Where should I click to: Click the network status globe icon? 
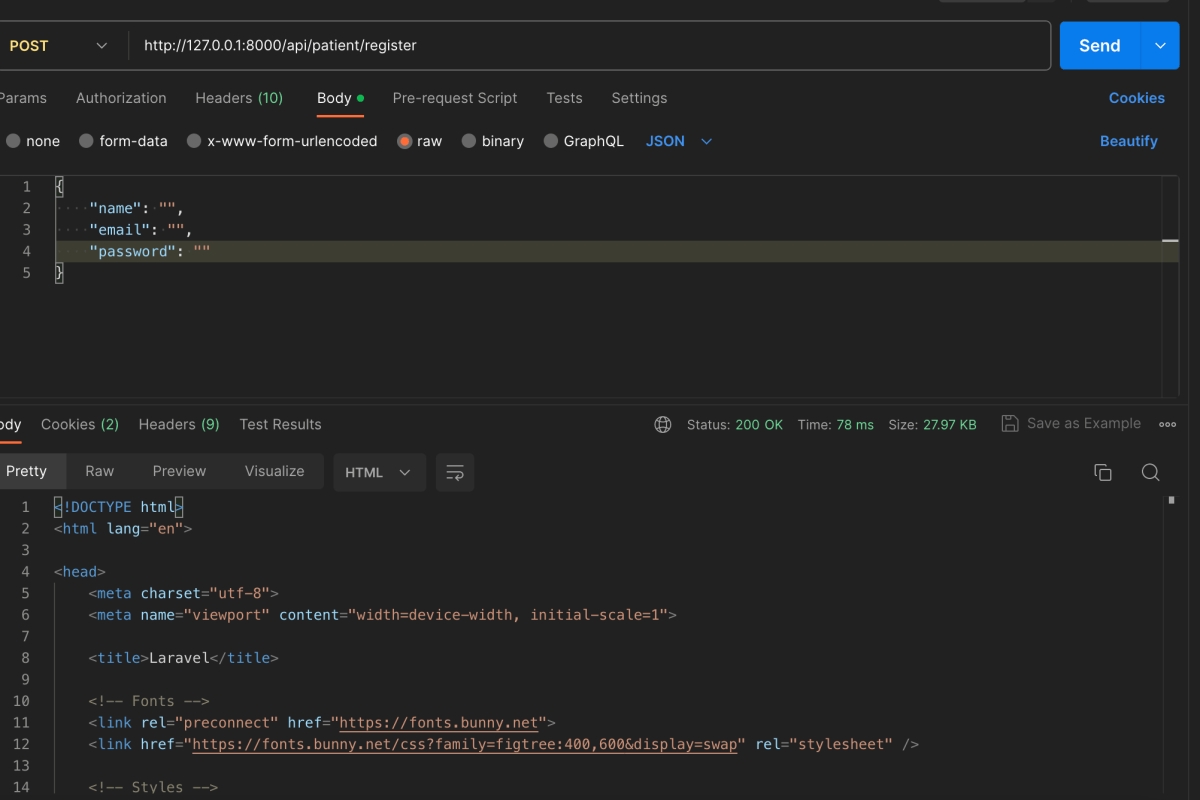pyautogui.click(x=662, y=424)
